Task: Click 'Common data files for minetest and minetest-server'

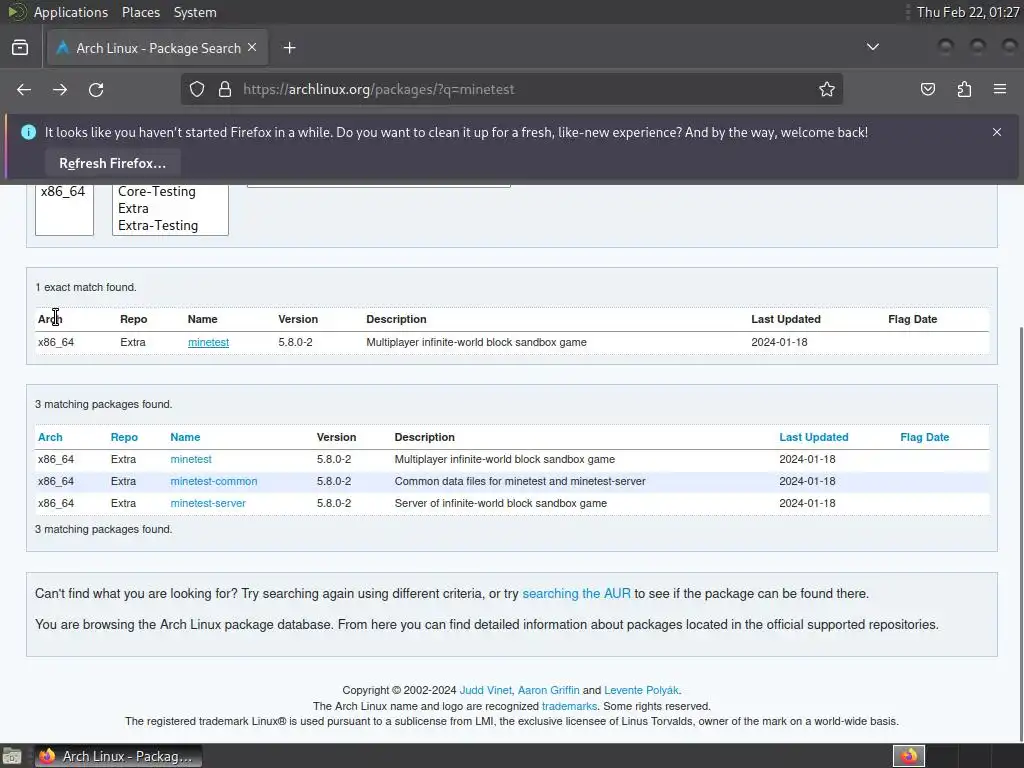Action: tap(520, 481)
